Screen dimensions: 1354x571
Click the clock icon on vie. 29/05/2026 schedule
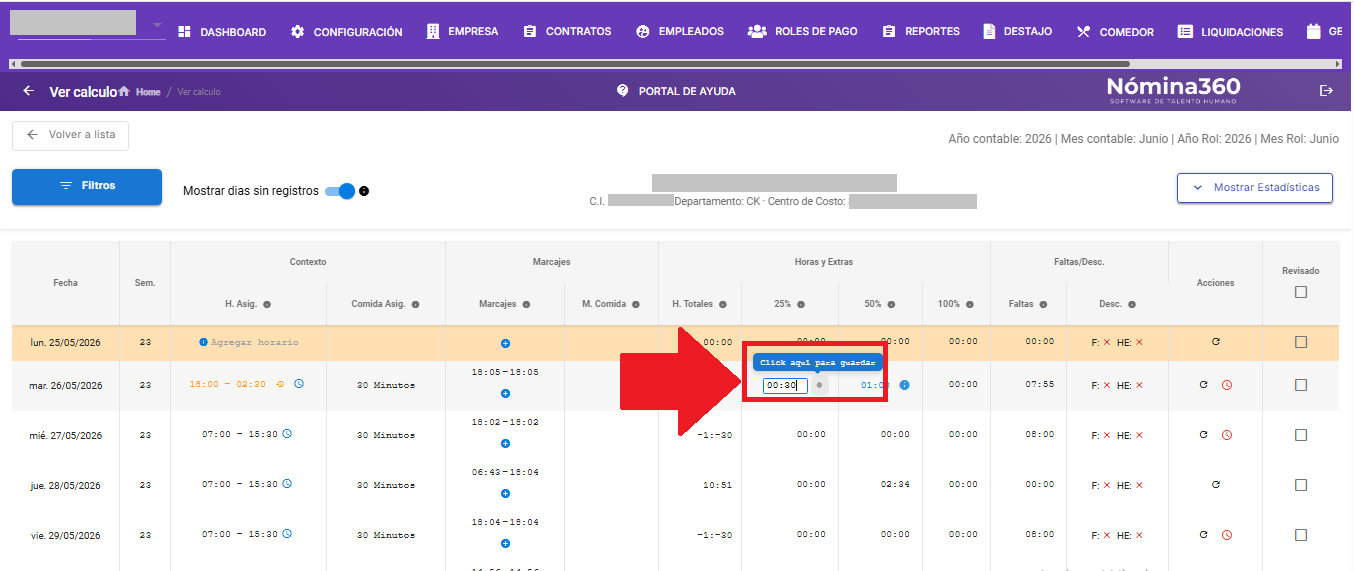(287, 534)
